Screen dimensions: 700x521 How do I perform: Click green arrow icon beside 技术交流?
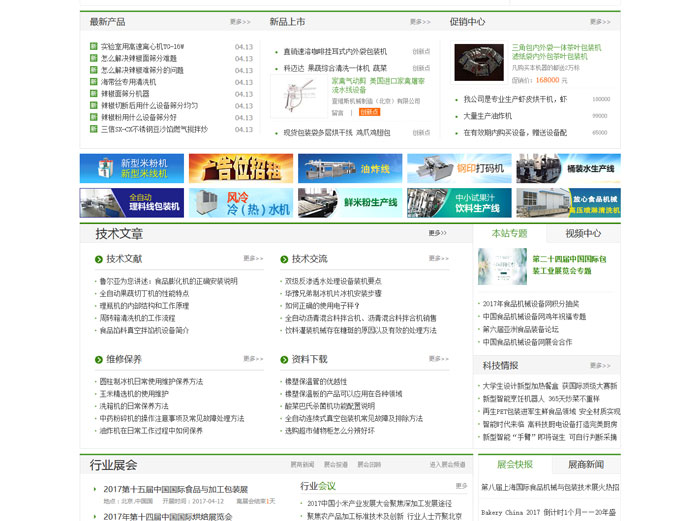pos(284,259)
